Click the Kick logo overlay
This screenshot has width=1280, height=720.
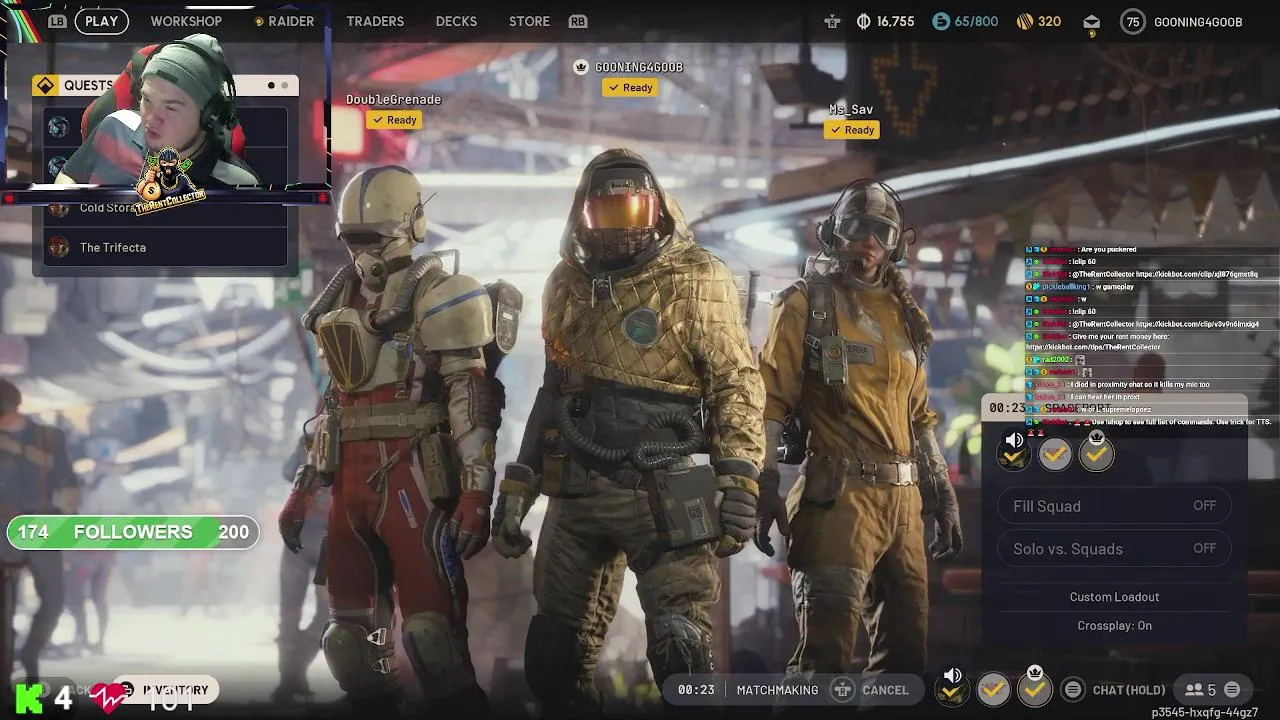pos(29,696)
